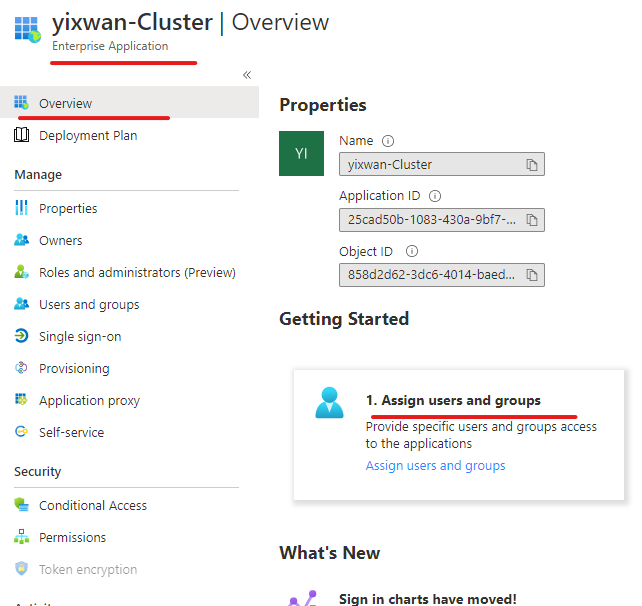This screenshot has width=642, height=606.
Task: Click the Application proxy icon
Action: [x=21, y=399]
